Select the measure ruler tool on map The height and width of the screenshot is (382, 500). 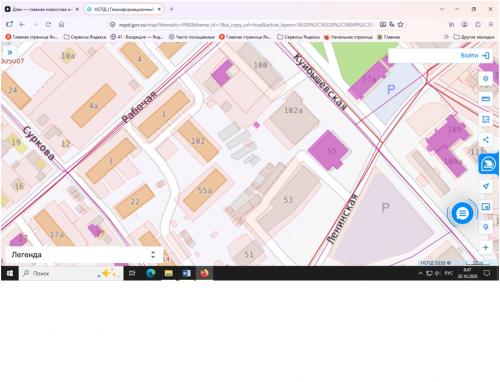(486, 99)
